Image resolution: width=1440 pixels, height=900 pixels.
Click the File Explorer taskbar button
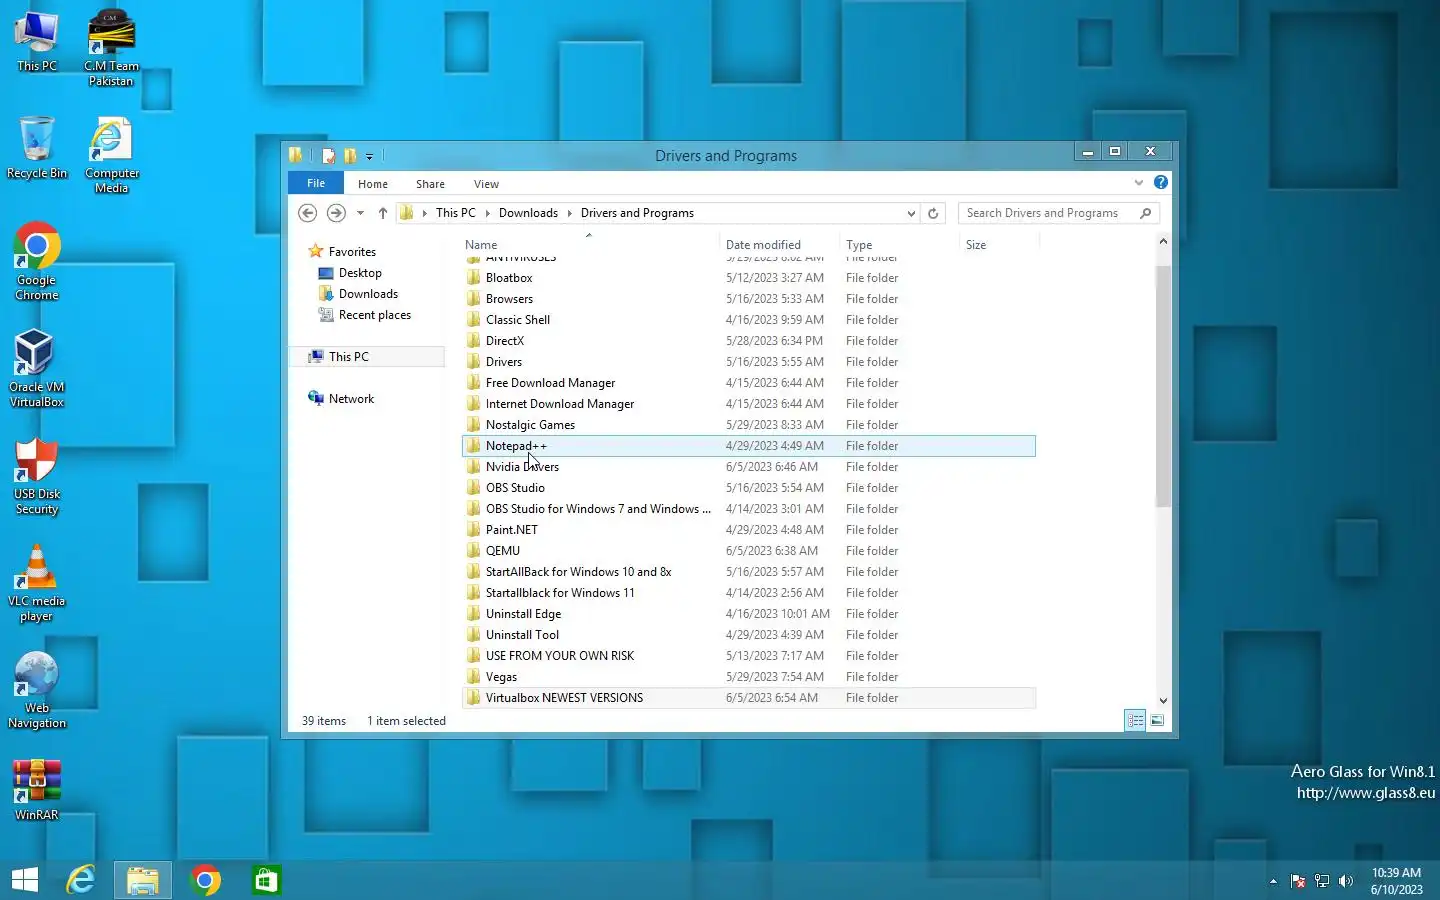142,880
